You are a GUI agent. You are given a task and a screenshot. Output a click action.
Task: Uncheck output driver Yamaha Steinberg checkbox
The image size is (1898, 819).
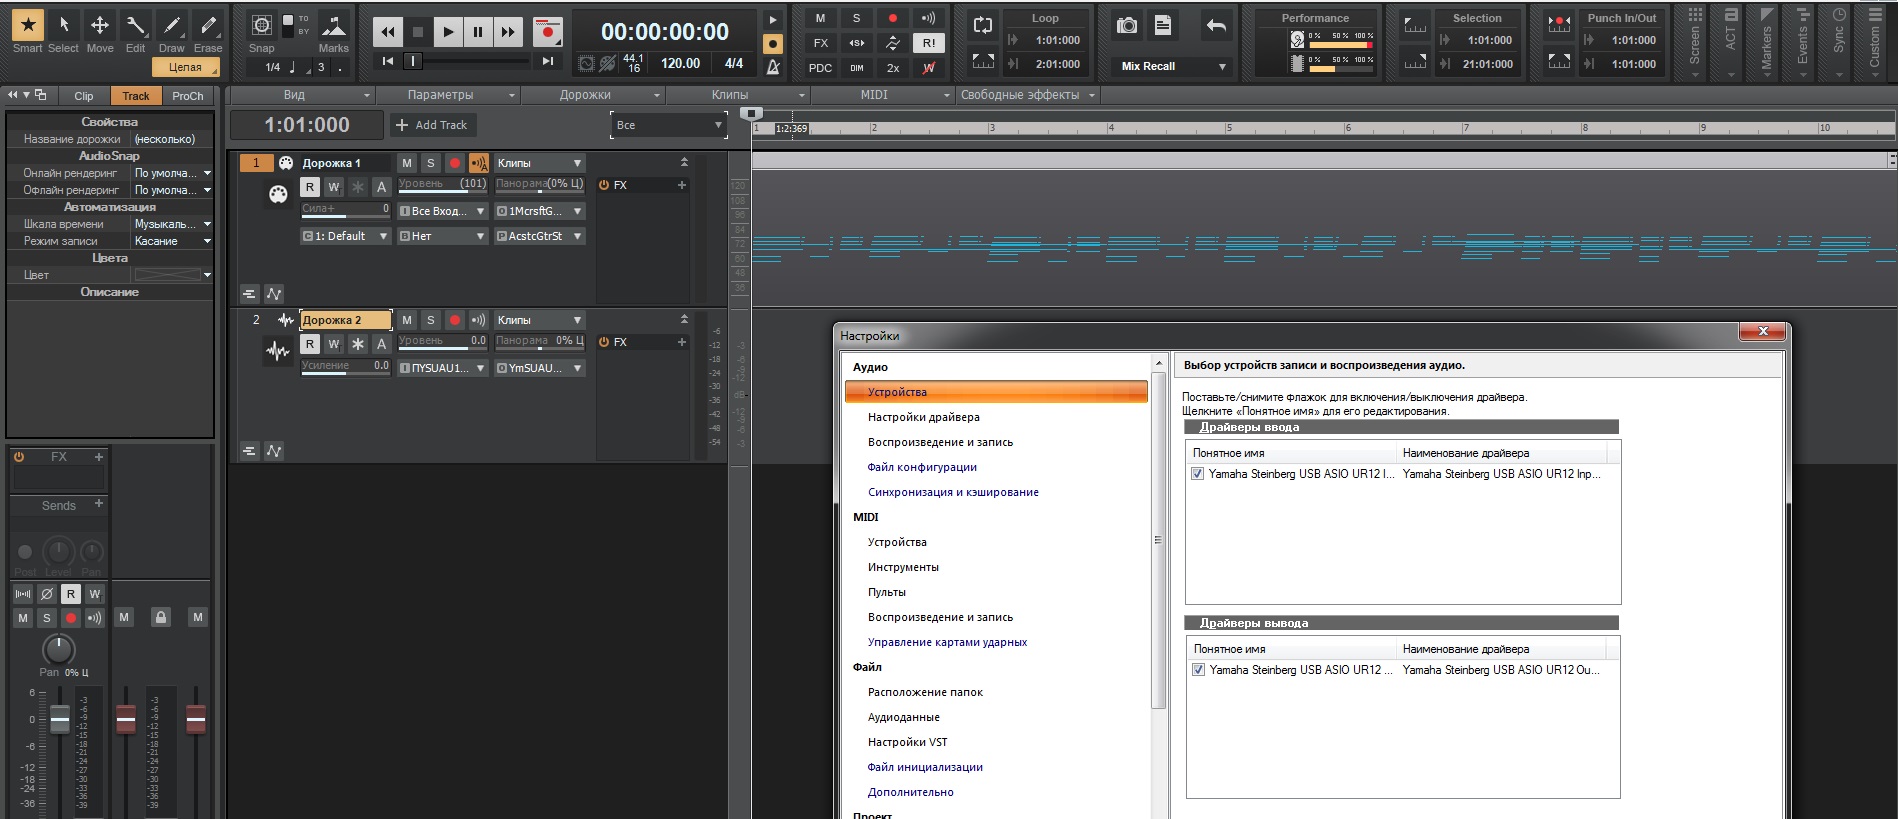pyautogui.click(x=1198, y=670)
